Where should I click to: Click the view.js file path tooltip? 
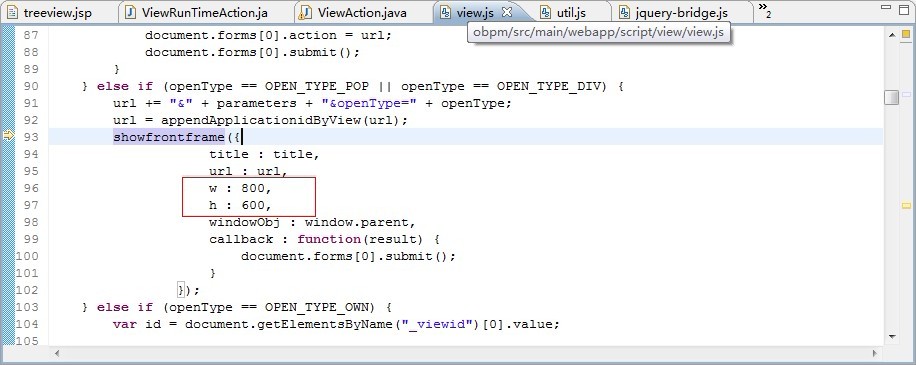coord(599,32)
